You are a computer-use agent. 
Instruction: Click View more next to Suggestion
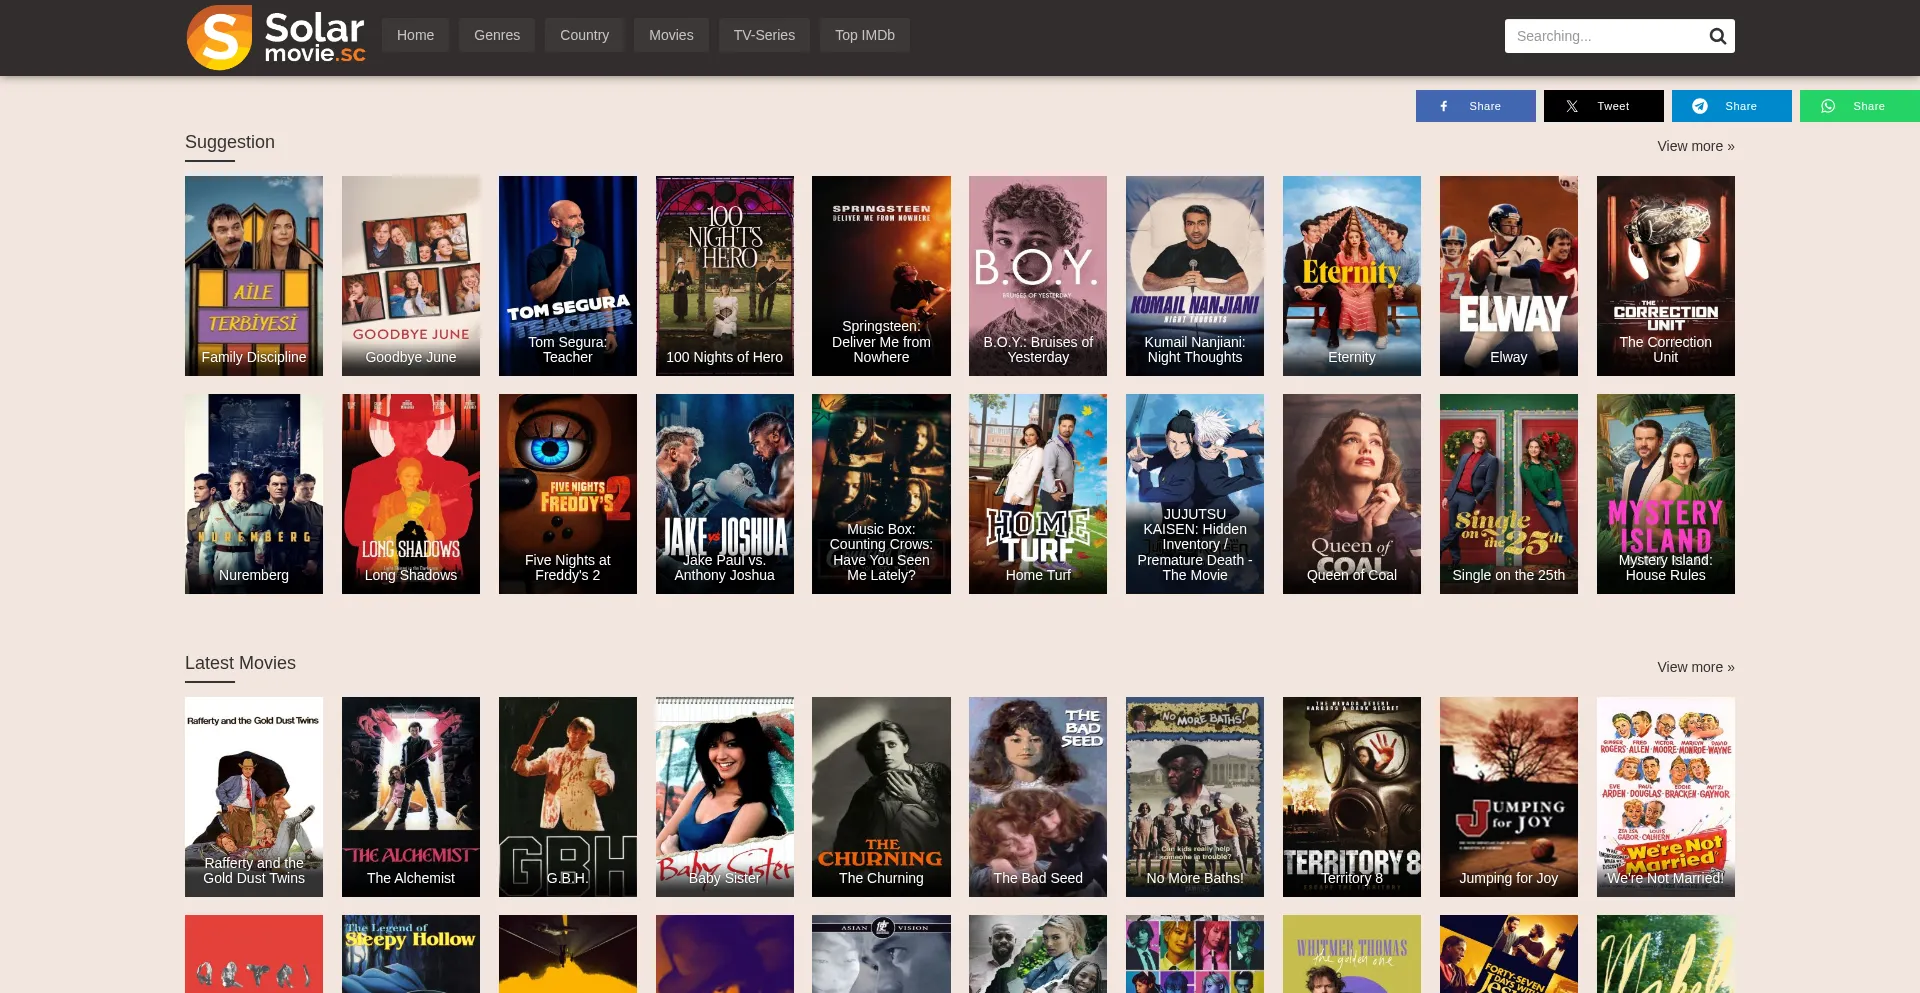click(1695, 146)
